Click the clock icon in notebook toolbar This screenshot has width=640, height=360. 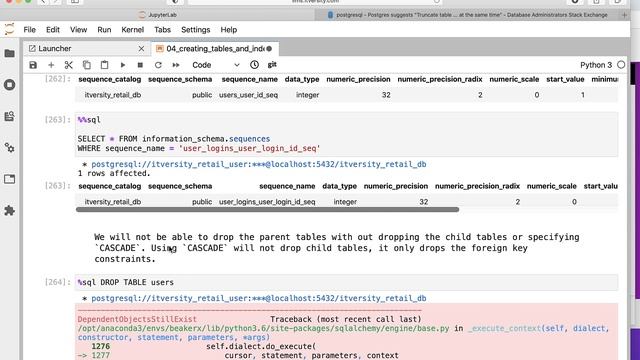pyautogui.click(x=254, y=64)
